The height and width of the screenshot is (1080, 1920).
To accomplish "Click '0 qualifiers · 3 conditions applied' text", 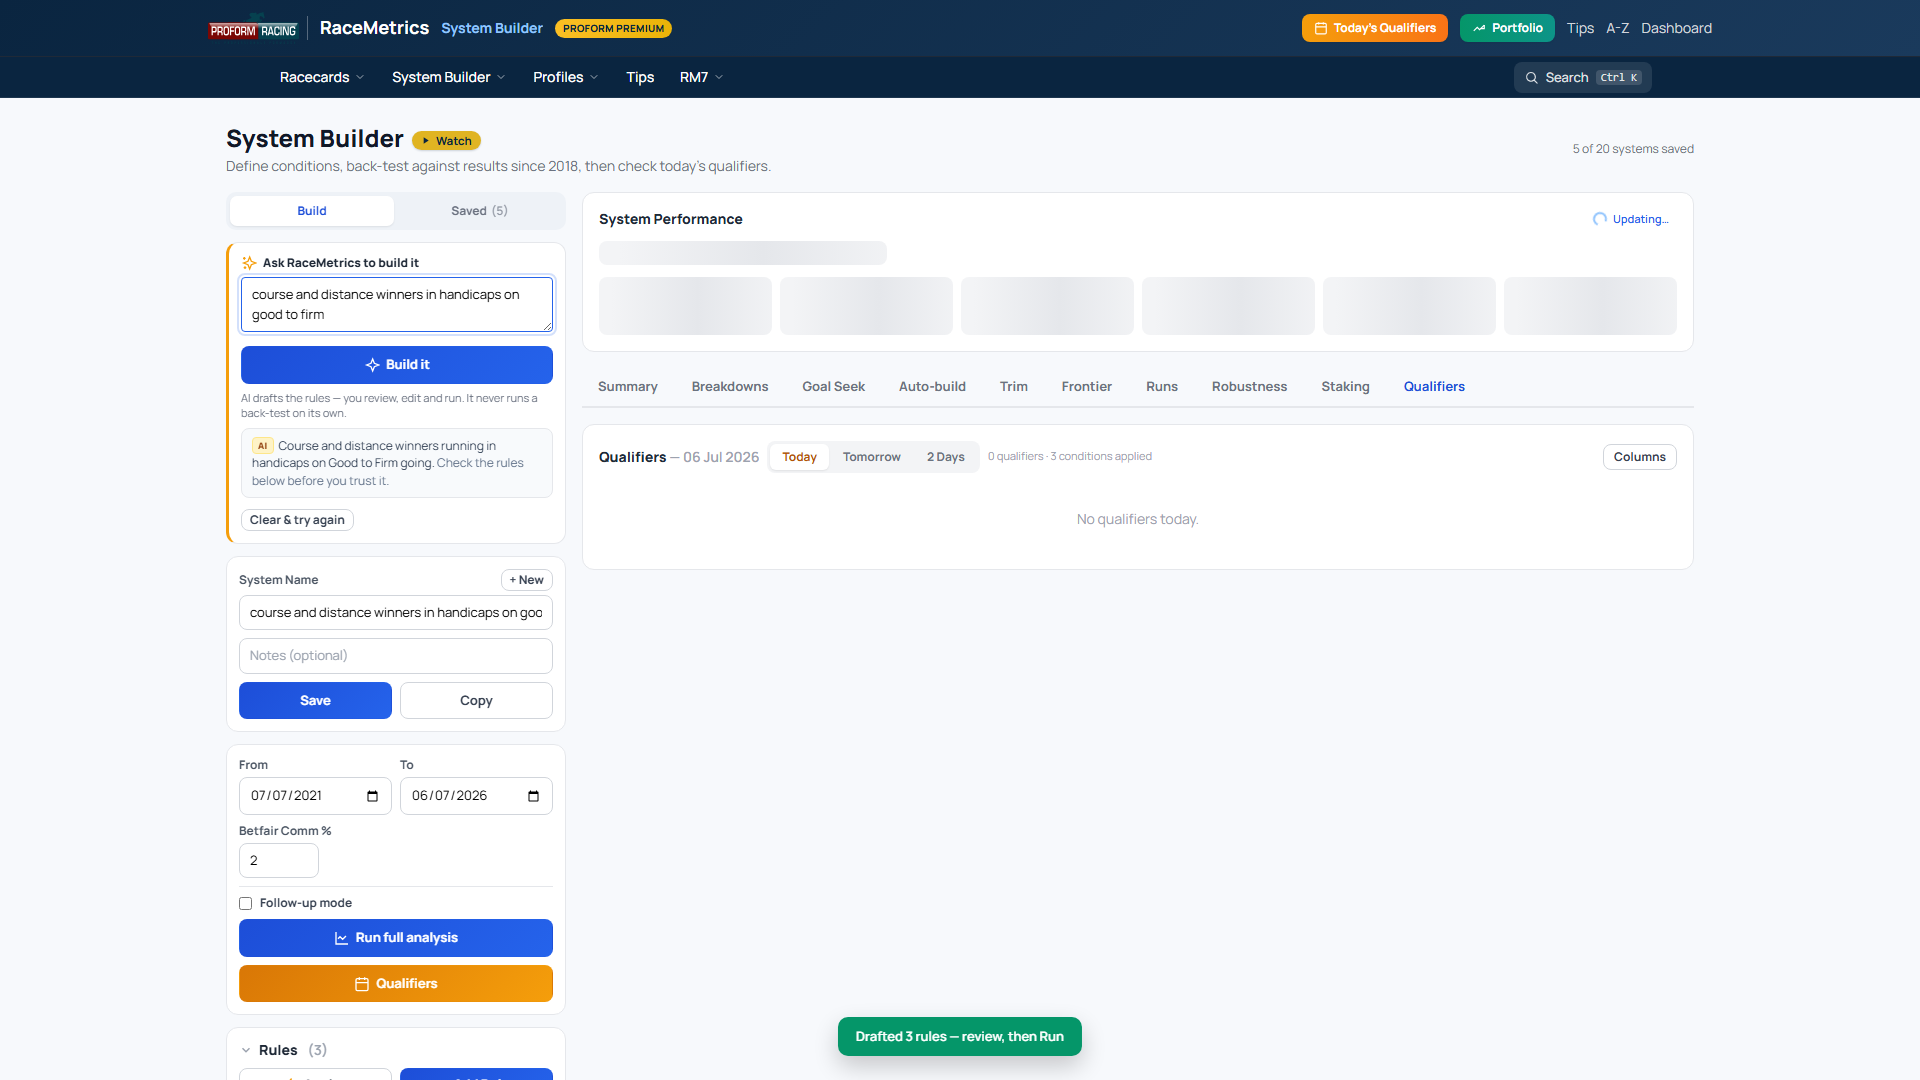I will (1070, 457).
